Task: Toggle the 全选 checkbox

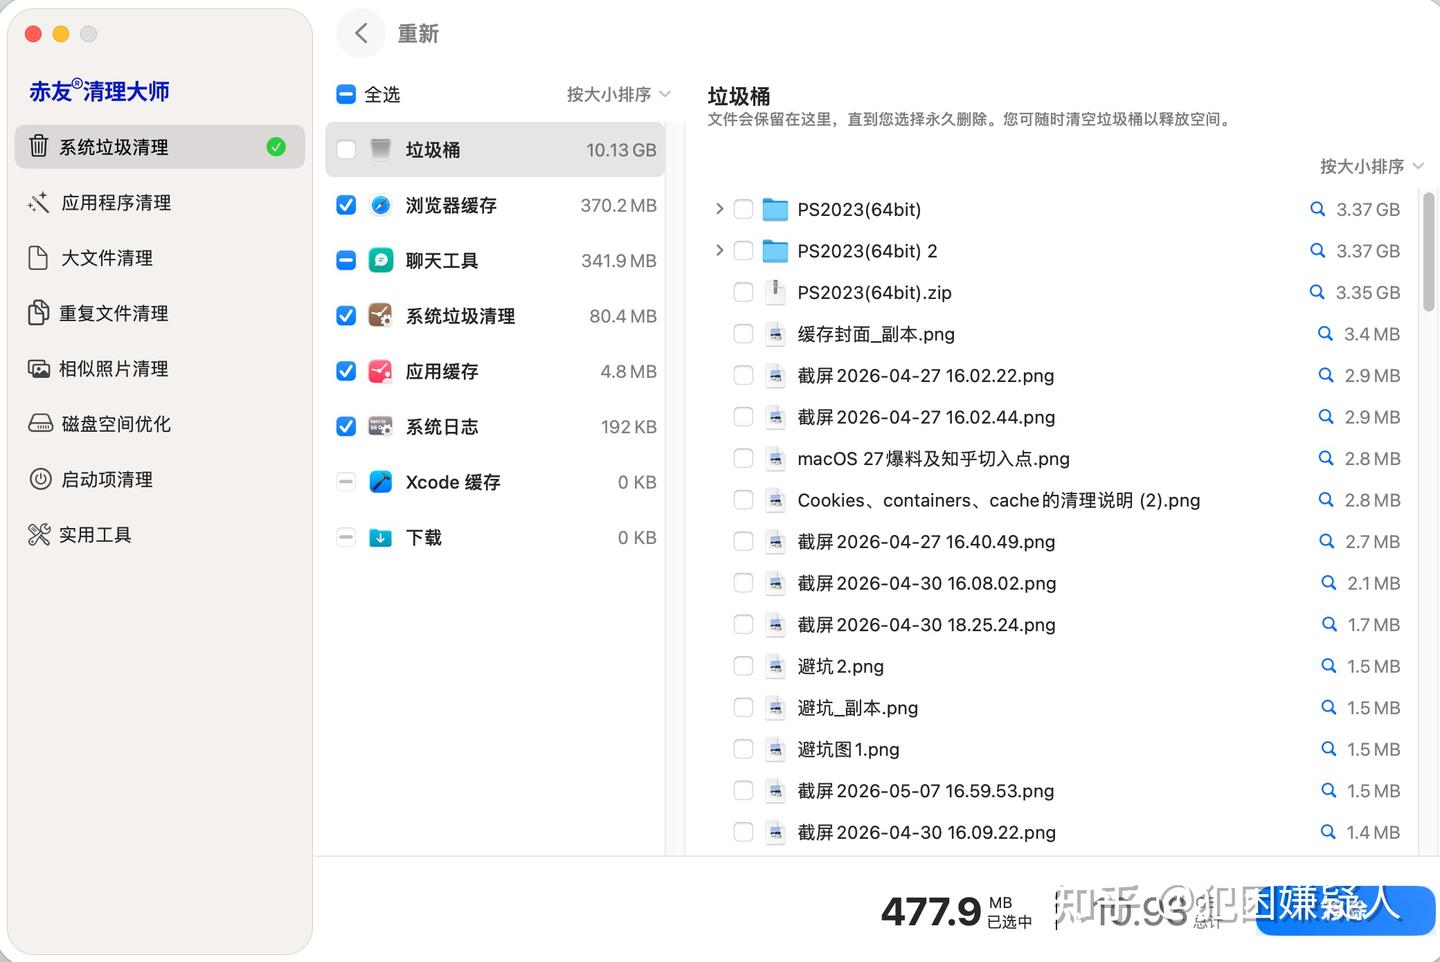Action: coord(346,94)
